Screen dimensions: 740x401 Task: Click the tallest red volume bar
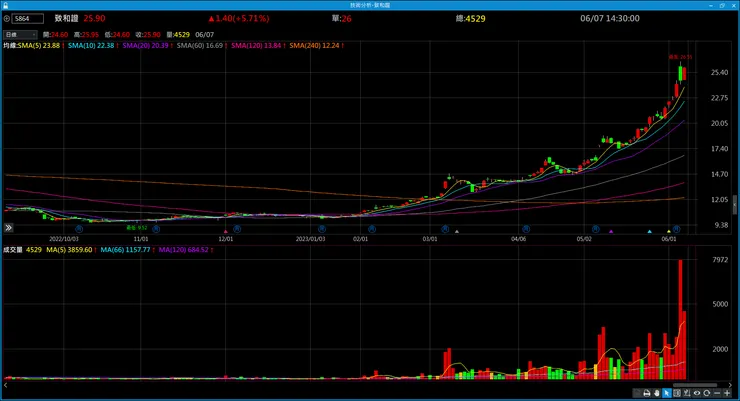(680, 319)
